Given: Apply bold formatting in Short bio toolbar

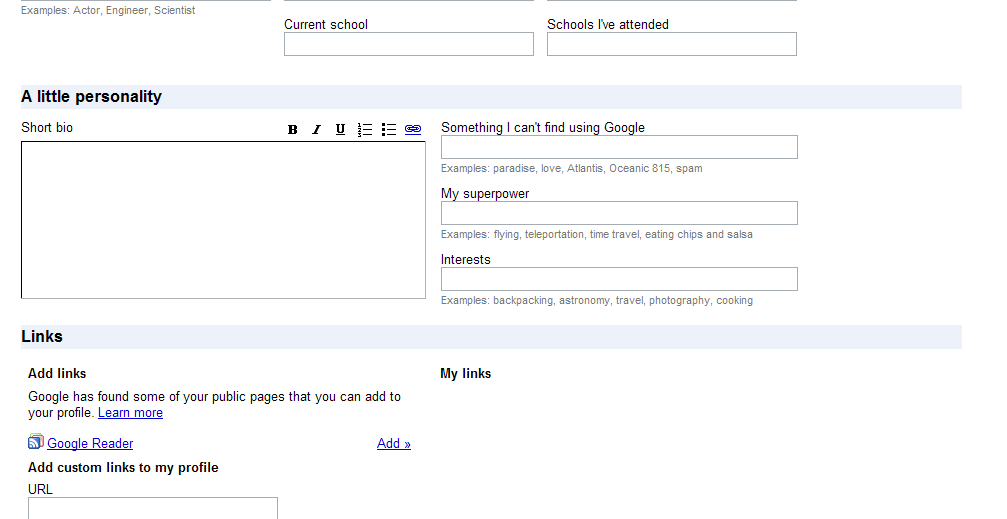Looking at the screenshot, I should pos(292,130).
